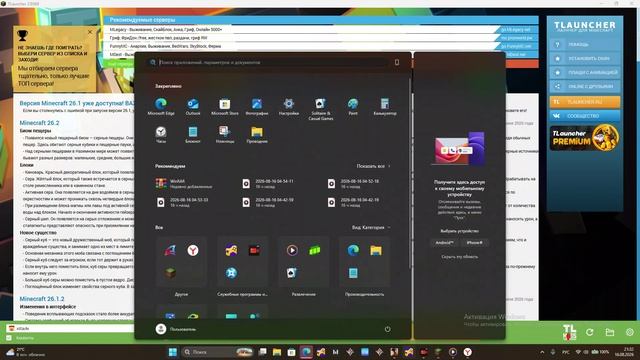Click TLauncher Premium banner

point(584,138)
